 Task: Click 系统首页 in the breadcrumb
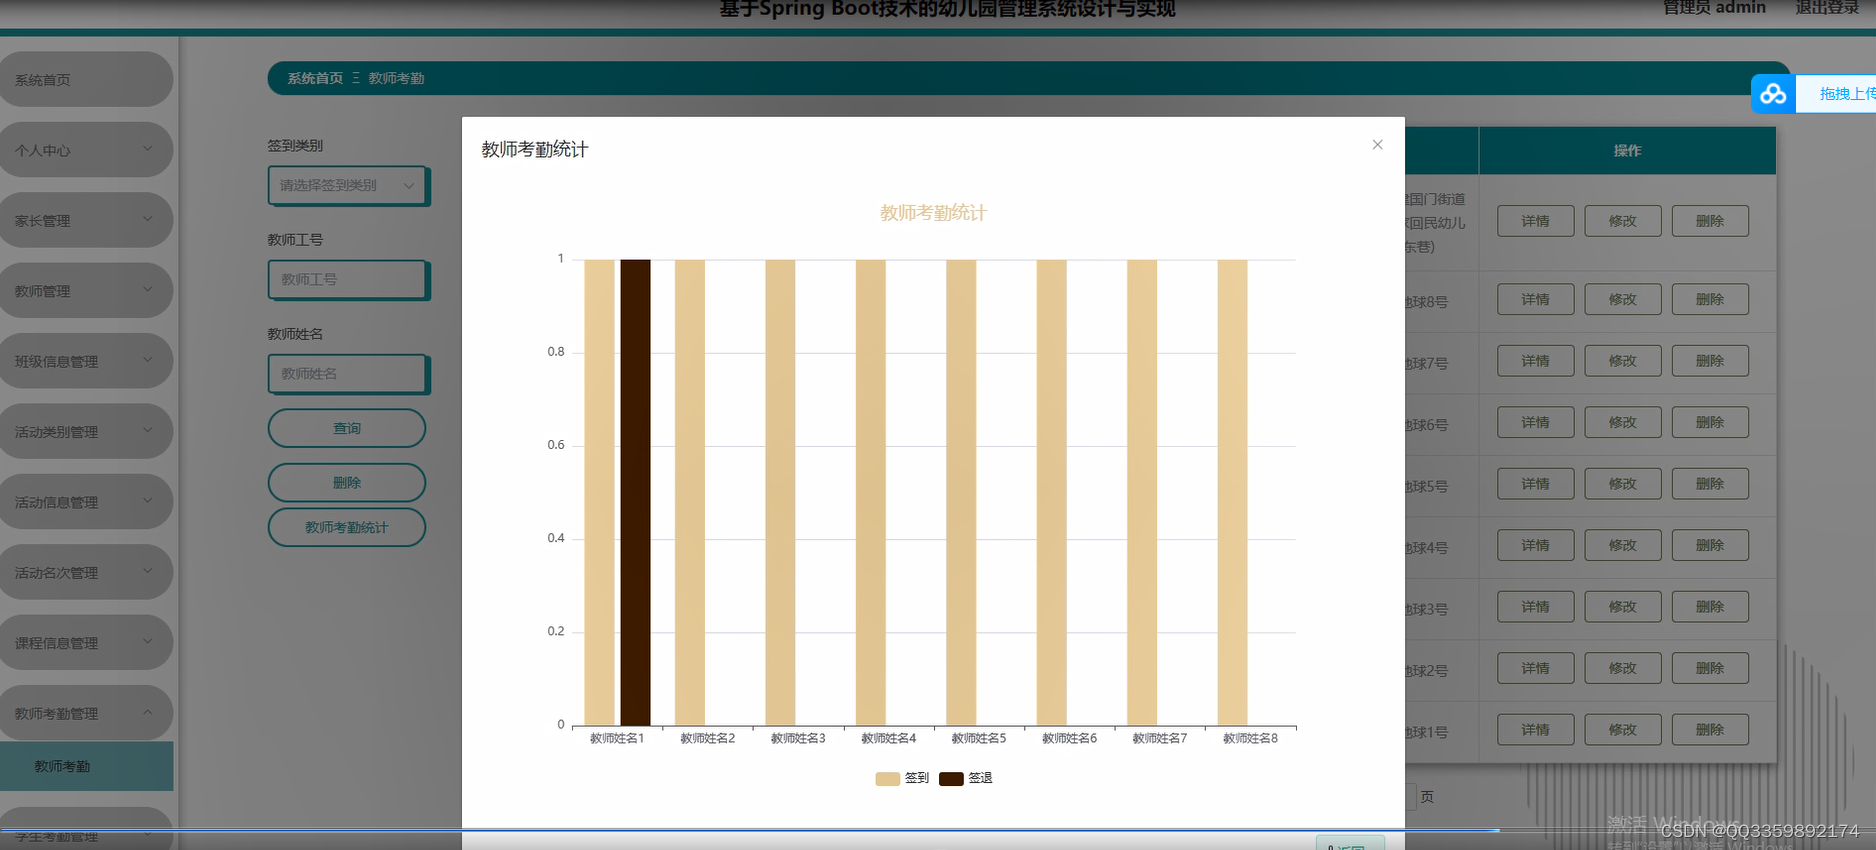coord(315,78)
